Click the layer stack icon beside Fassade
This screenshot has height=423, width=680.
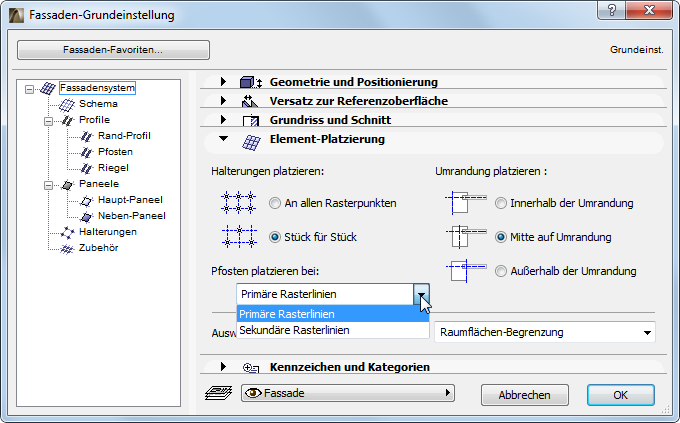point(219,393)
